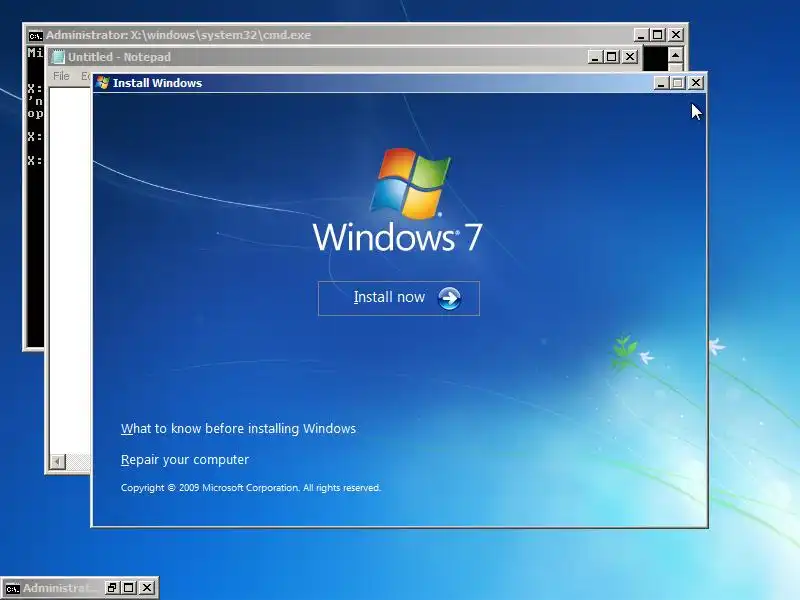Viewport: 800px width, 600px height.
Task: Close the Install Windows window
Action: point(696,83)
